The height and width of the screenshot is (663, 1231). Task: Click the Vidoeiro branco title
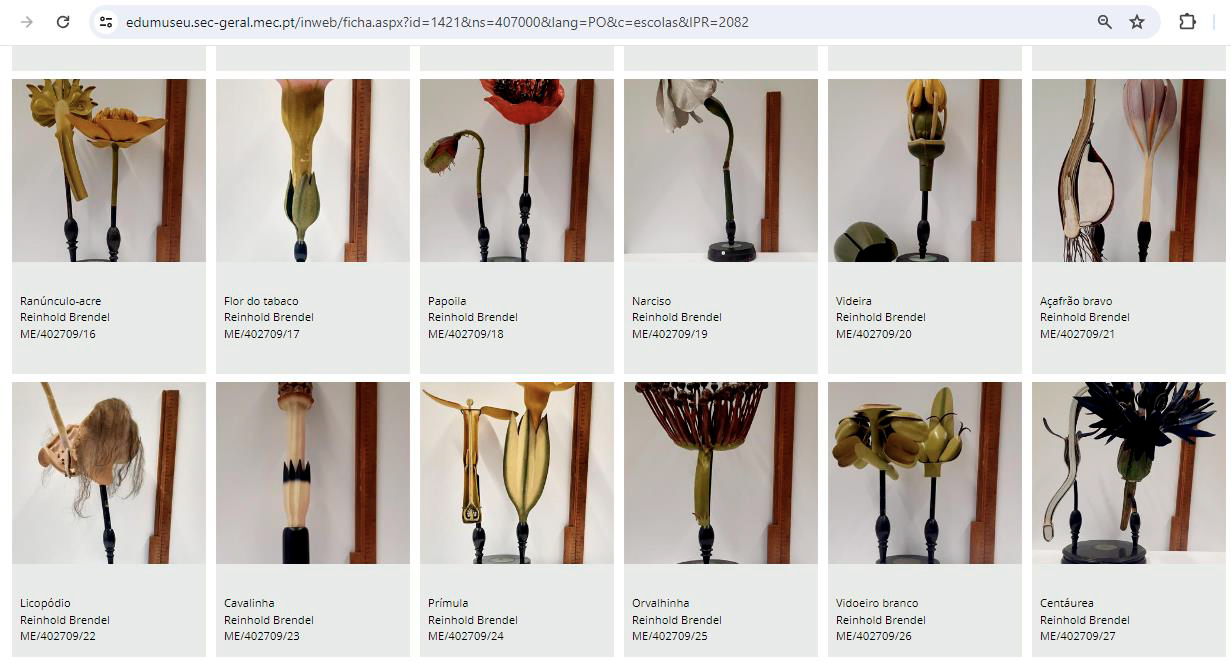[877, 603]
